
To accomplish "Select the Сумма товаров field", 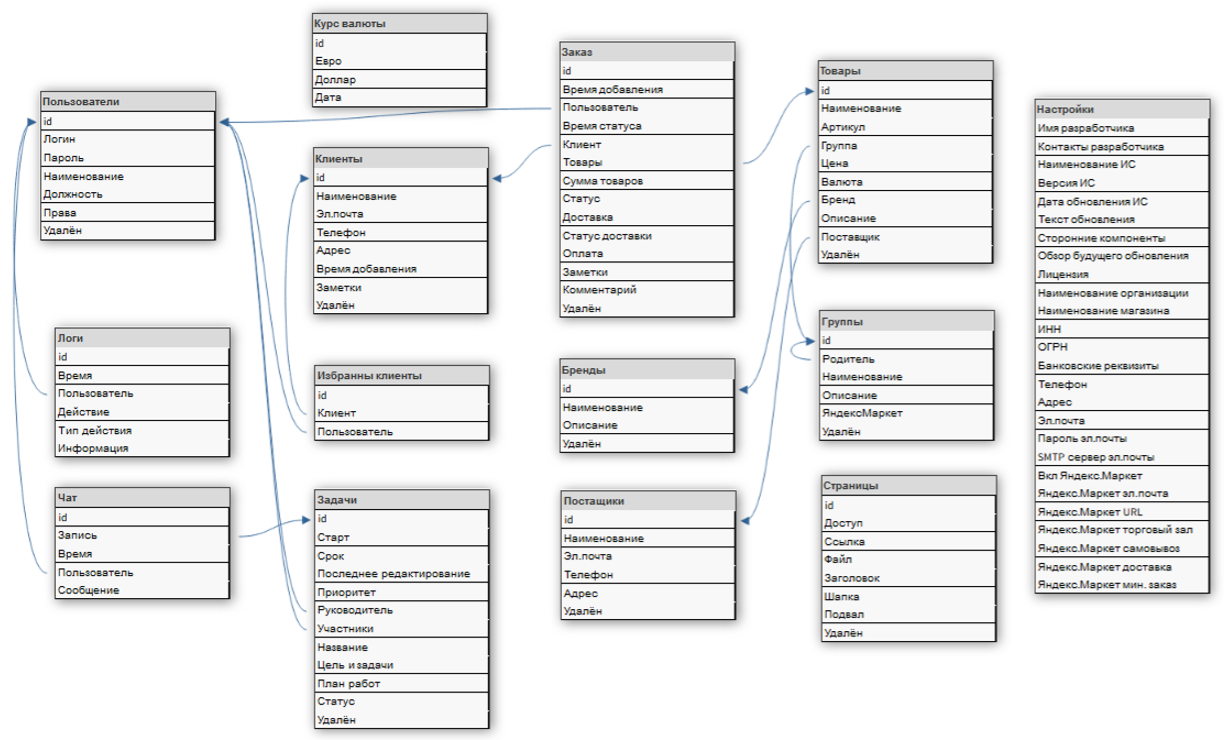I will tap(647, 181).
